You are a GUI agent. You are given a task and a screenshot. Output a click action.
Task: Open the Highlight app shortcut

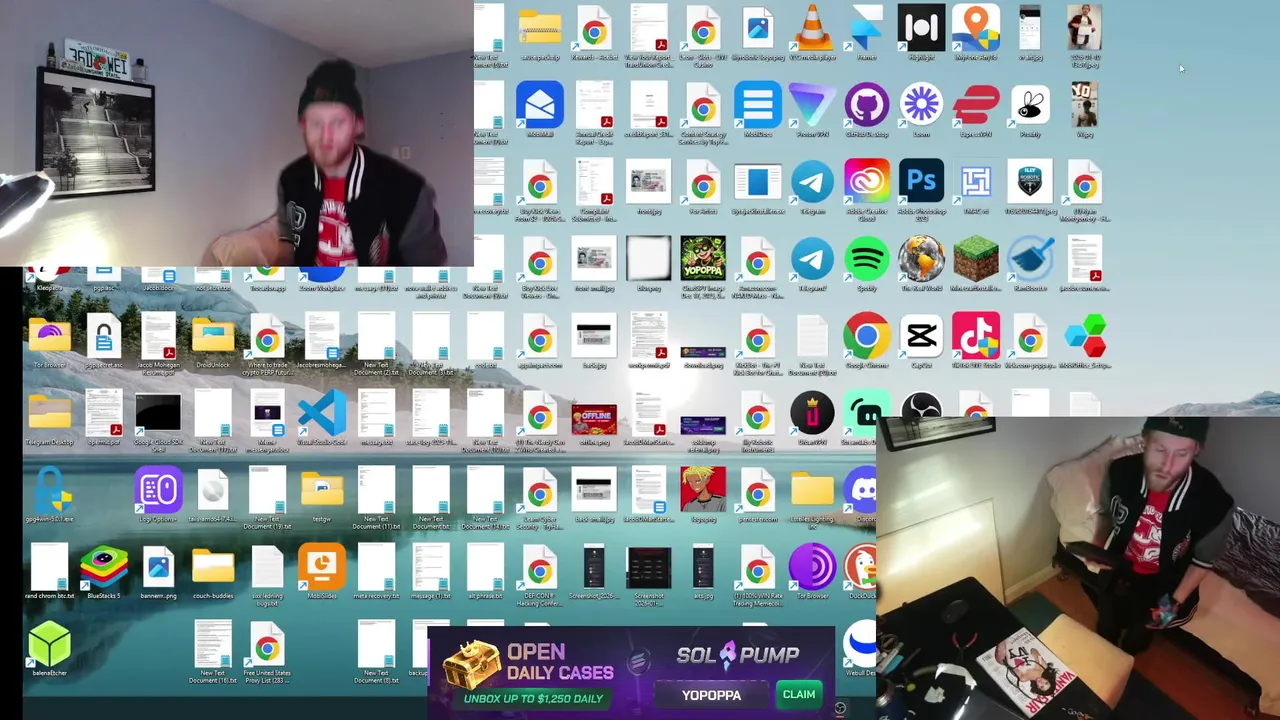pos(921,29)
